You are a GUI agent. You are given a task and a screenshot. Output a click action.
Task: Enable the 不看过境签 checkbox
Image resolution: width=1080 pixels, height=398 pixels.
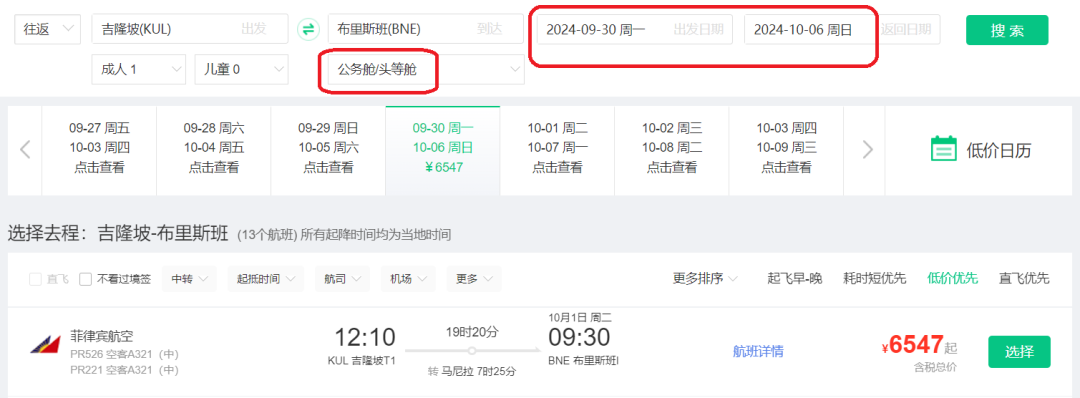pos(85,279)
